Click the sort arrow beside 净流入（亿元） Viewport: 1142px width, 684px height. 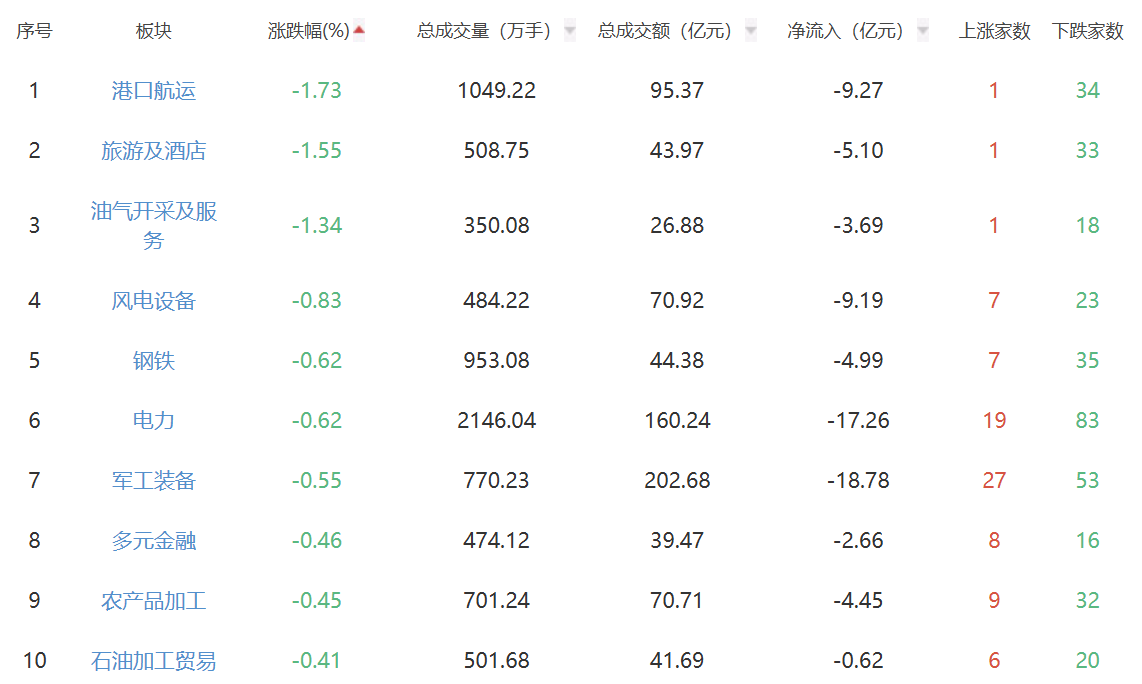click(x=922, y=31)
